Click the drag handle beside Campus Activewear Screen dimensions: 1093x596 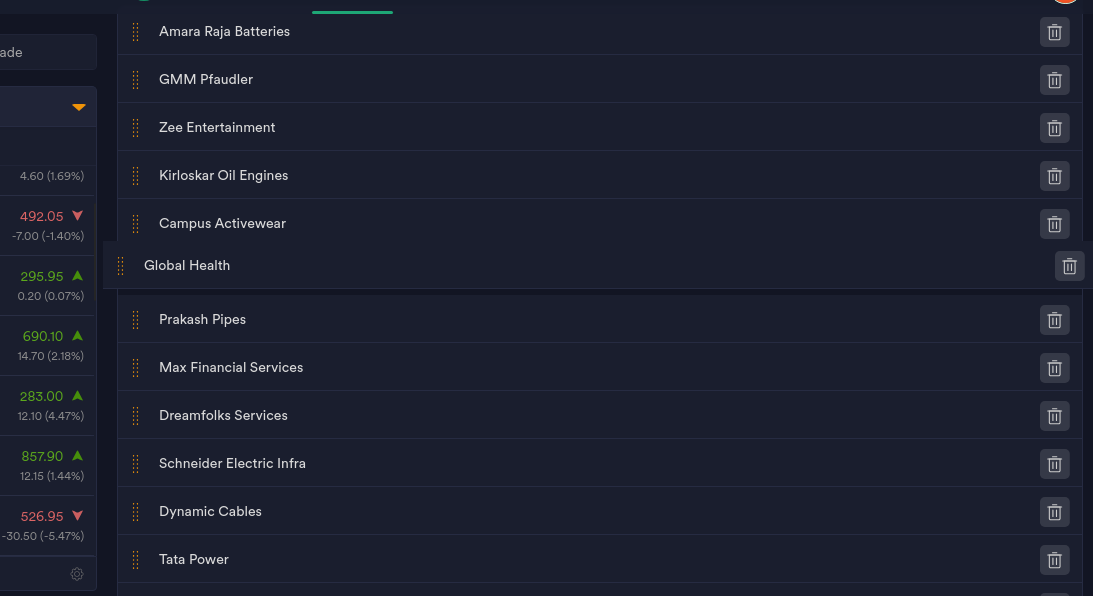136,224
